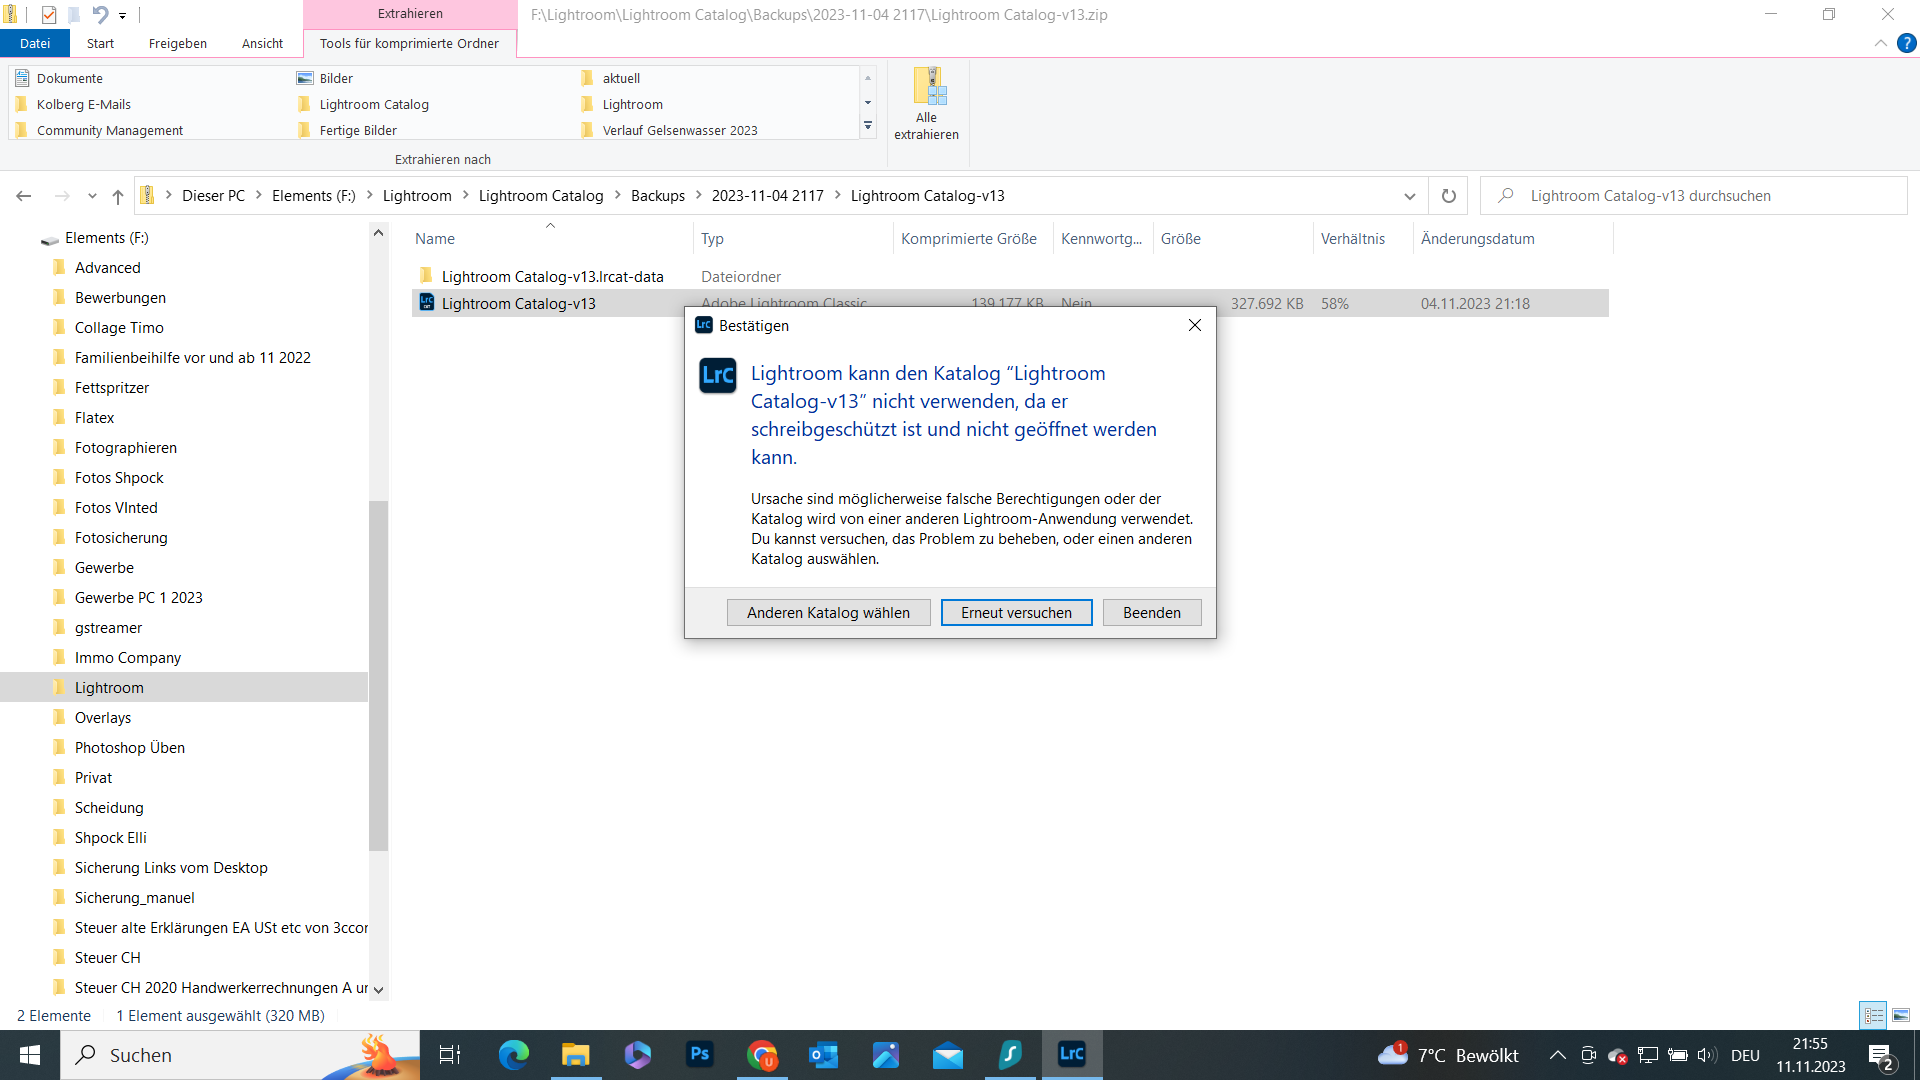Viewport: 1920px width, 1080px height.
Task: Open the Lightroom Classic dialog icon
Action: click(x=717, y=376)
